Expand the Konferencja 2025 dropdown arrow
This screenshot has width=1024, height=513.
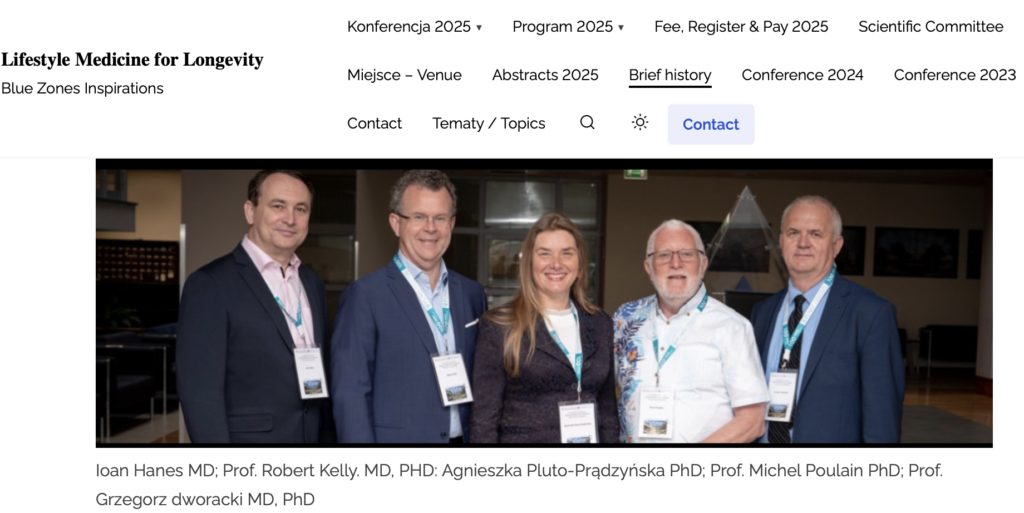click(x=479, y=27)
